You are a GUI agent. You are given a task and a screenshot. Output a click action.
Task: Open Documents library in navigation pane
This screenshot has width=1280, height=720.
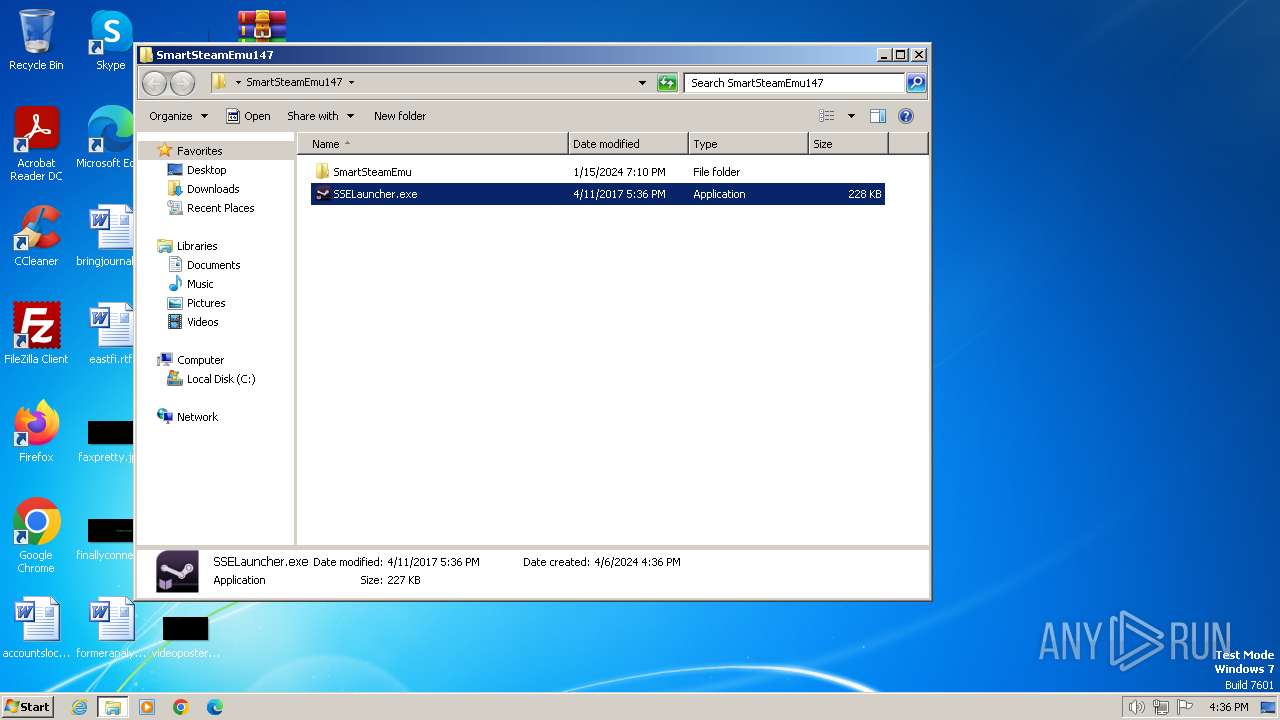(x=213, y=265)
